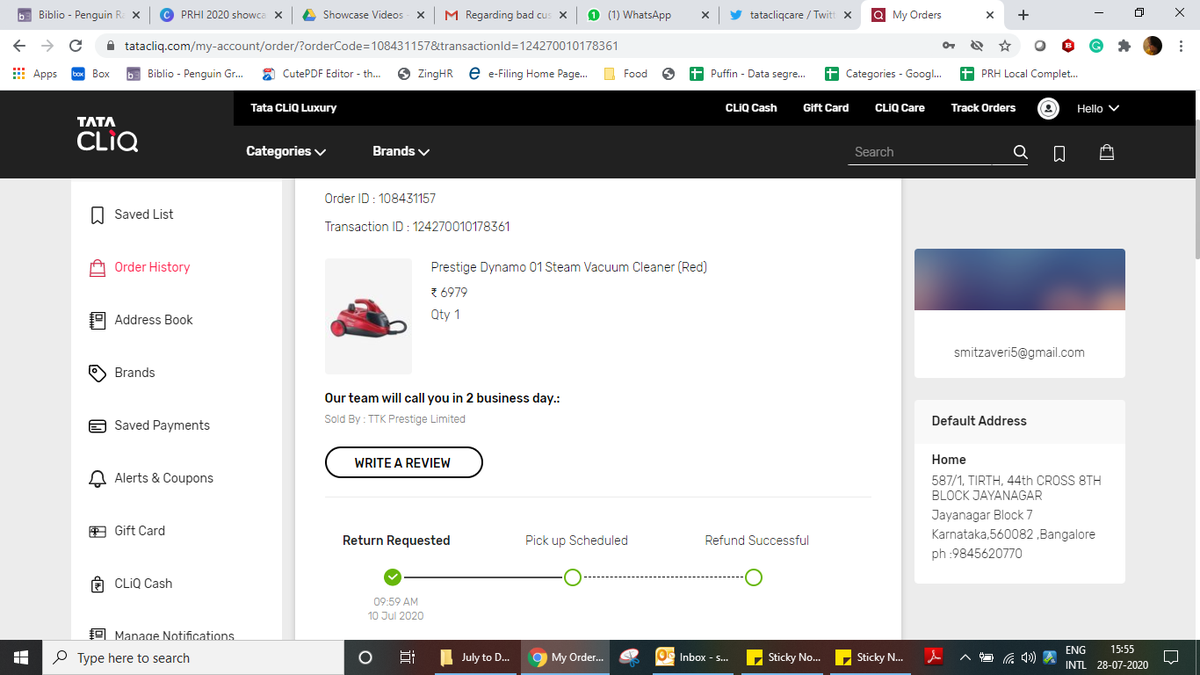Open the Adobe Acrobat taskbar icon
Viewport: 1200px width, 675px height.
point(932,658)
